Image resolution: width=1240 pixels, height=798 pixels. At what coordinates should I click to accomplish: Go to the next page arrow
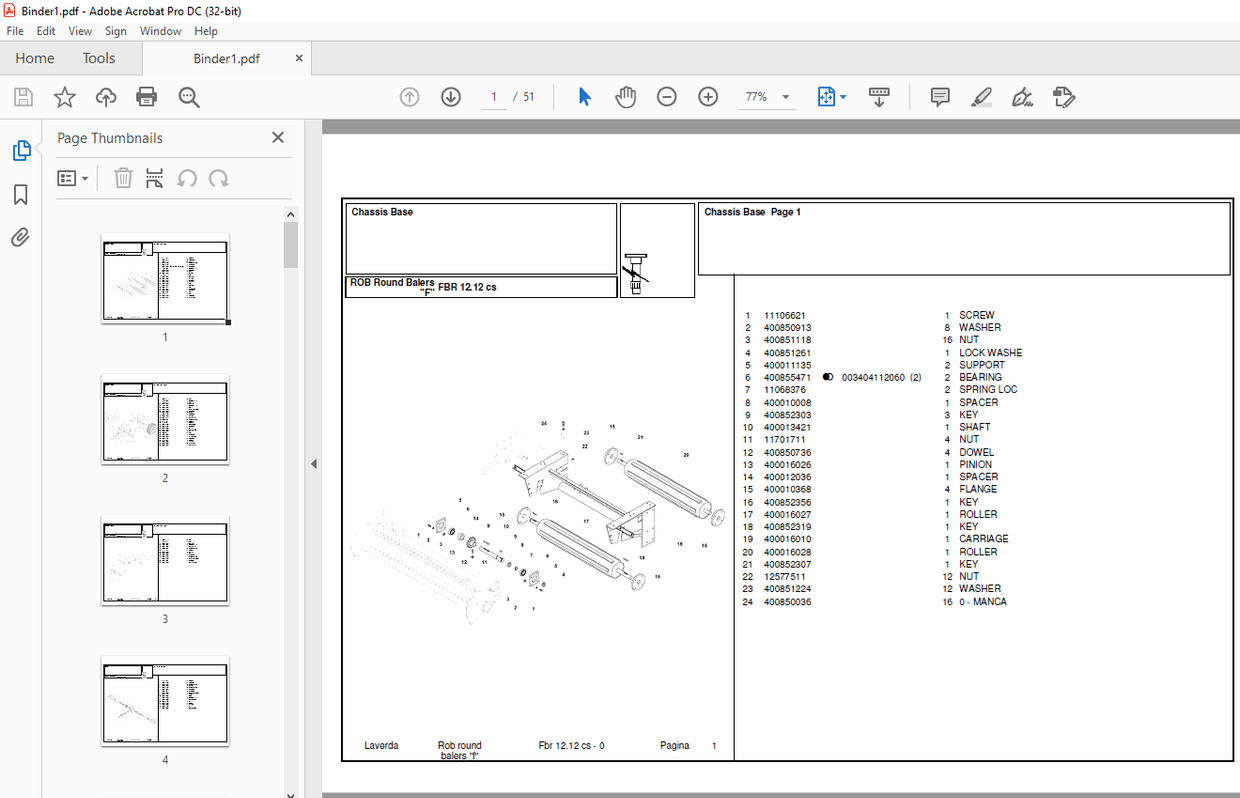tap(450, 97)
